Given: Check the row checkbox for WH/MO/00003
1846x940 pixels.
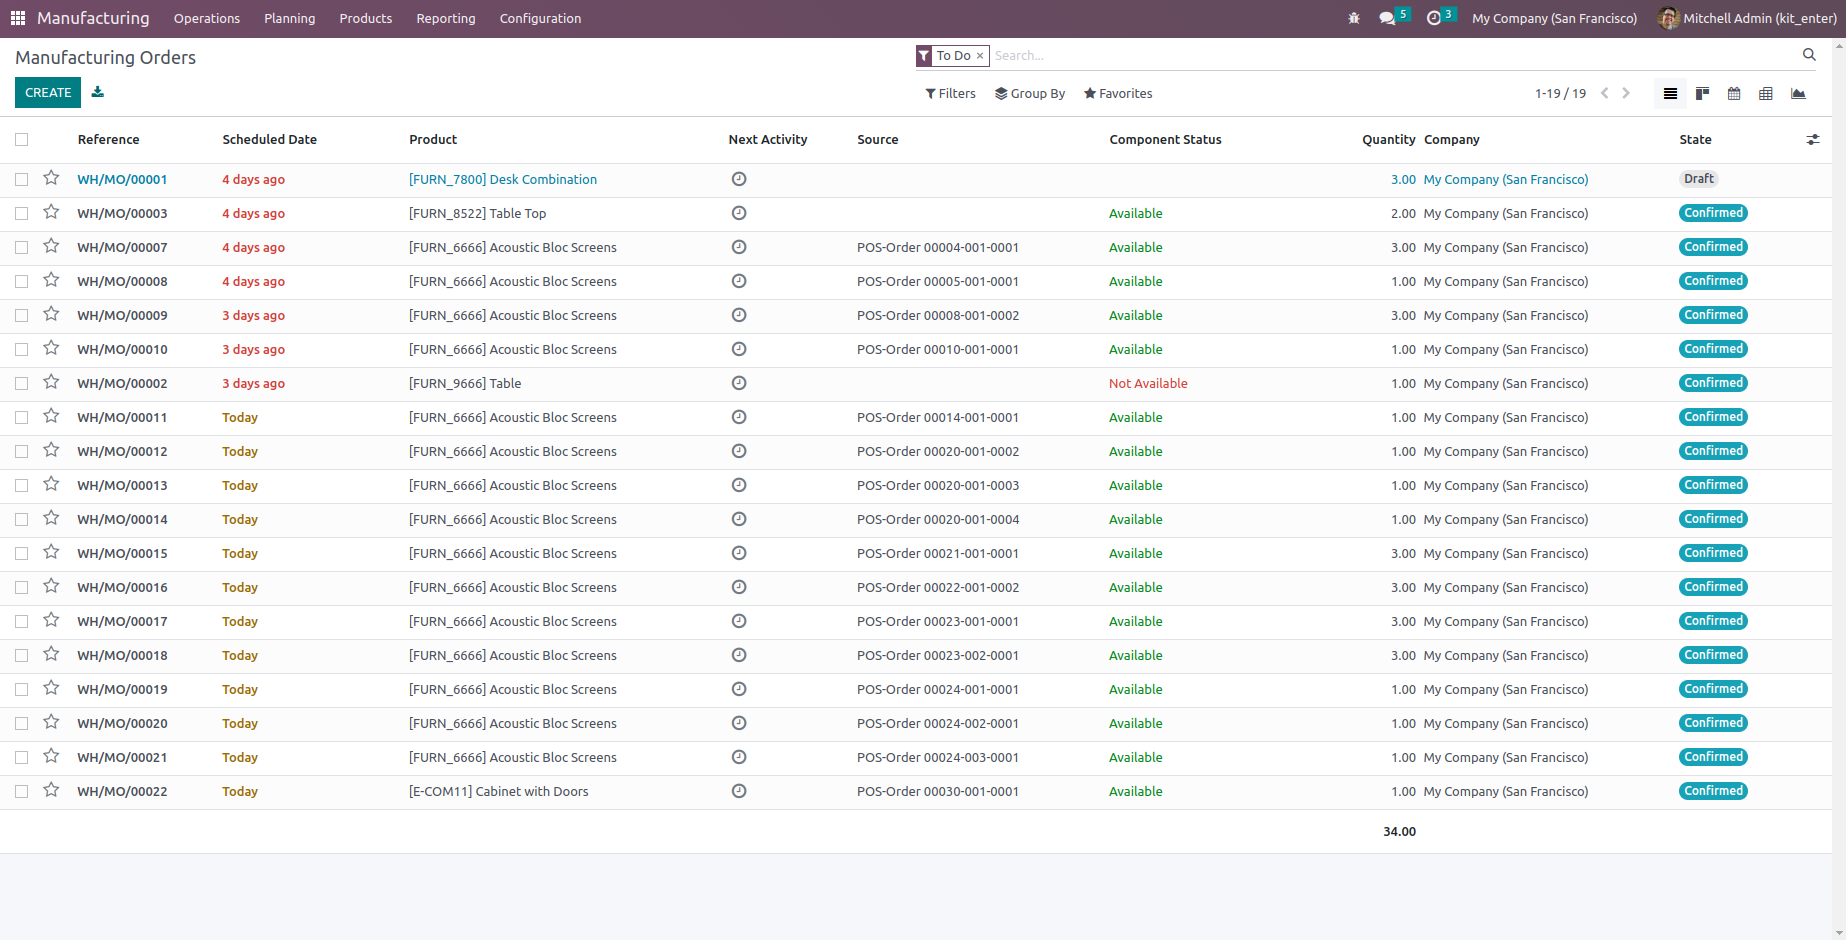Looking at the screenshot, I should [x=22, y=213].
